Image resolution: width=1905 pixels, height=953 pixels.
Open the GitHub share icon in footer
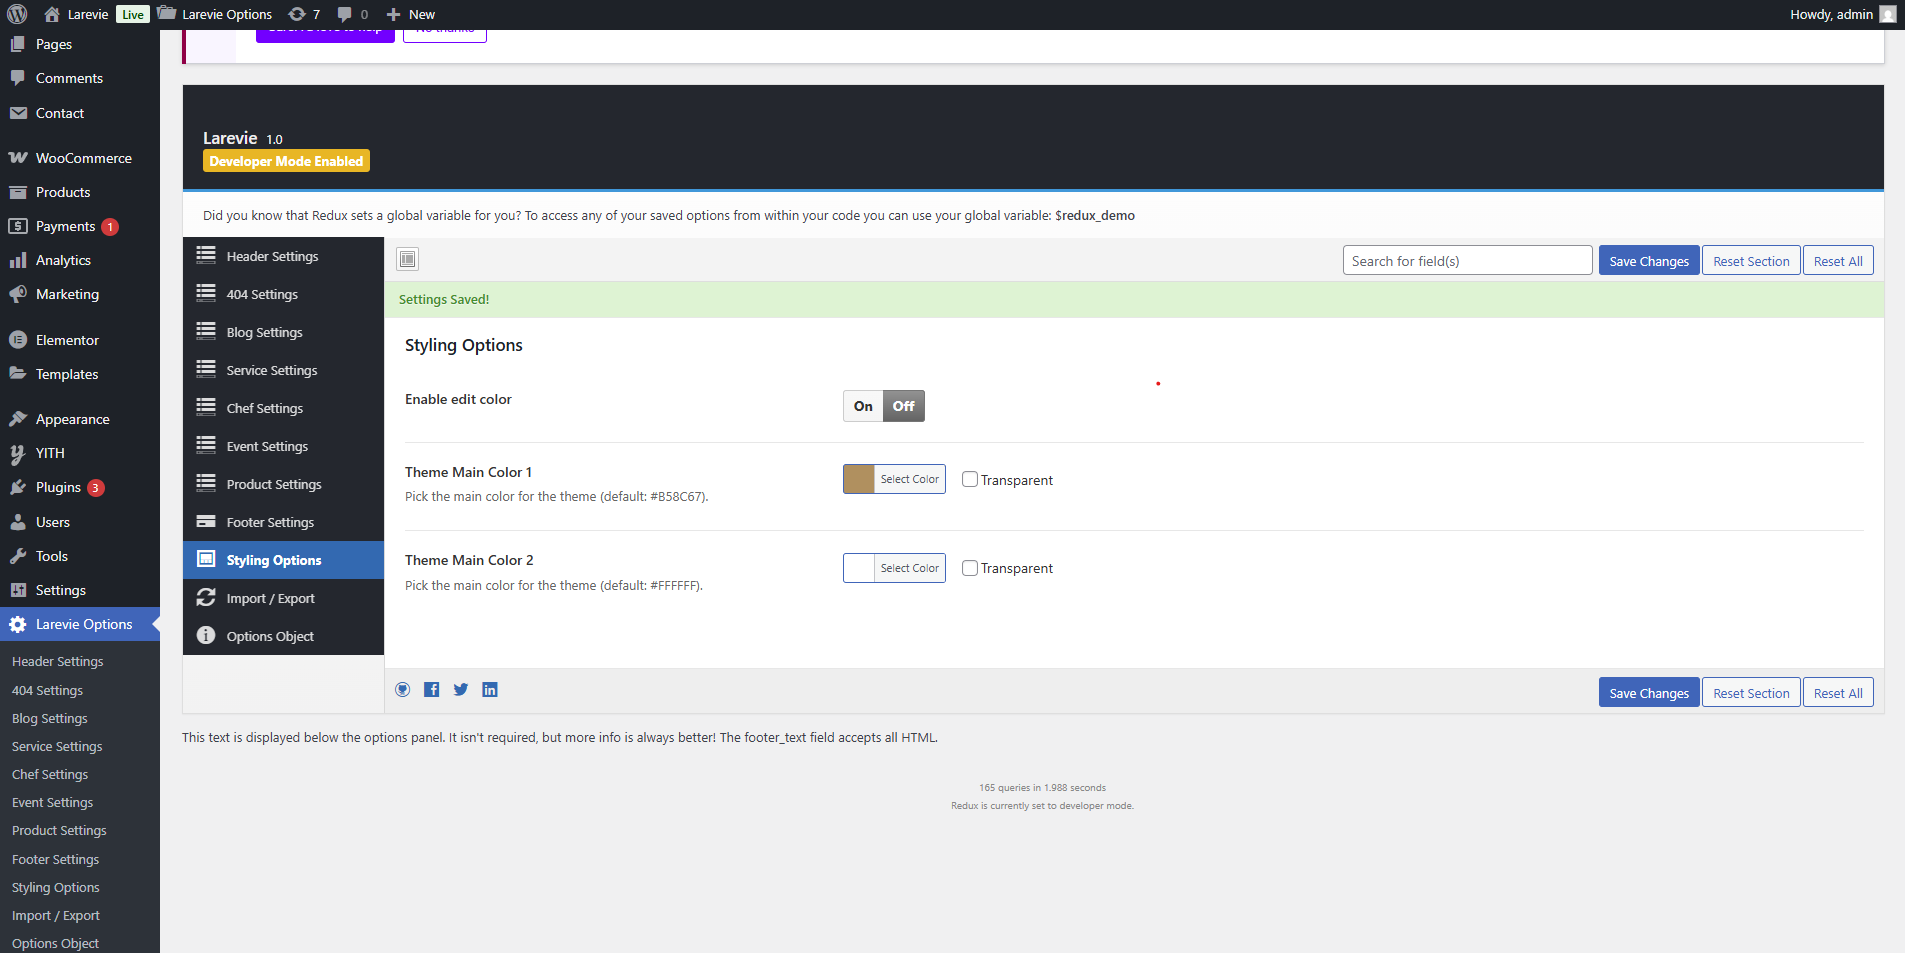point(403,689)
